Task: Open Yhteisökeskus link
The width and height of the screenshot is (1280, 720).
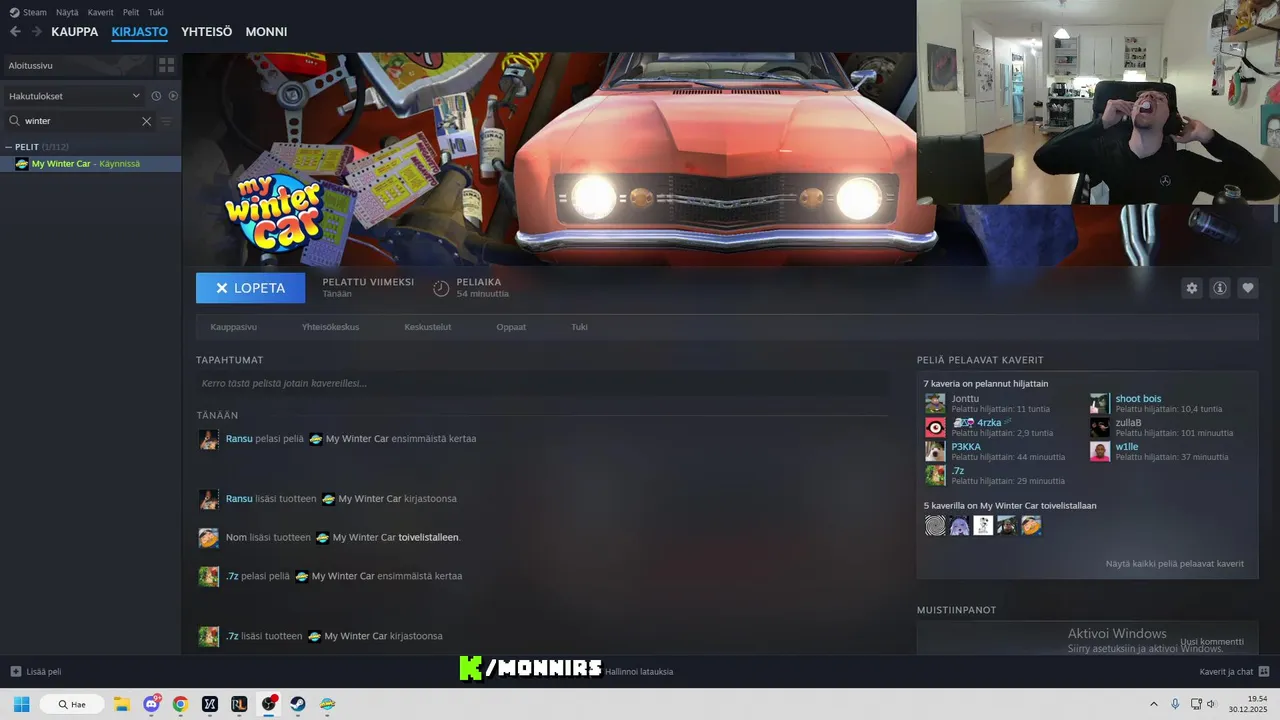Action: coord(330,327)
